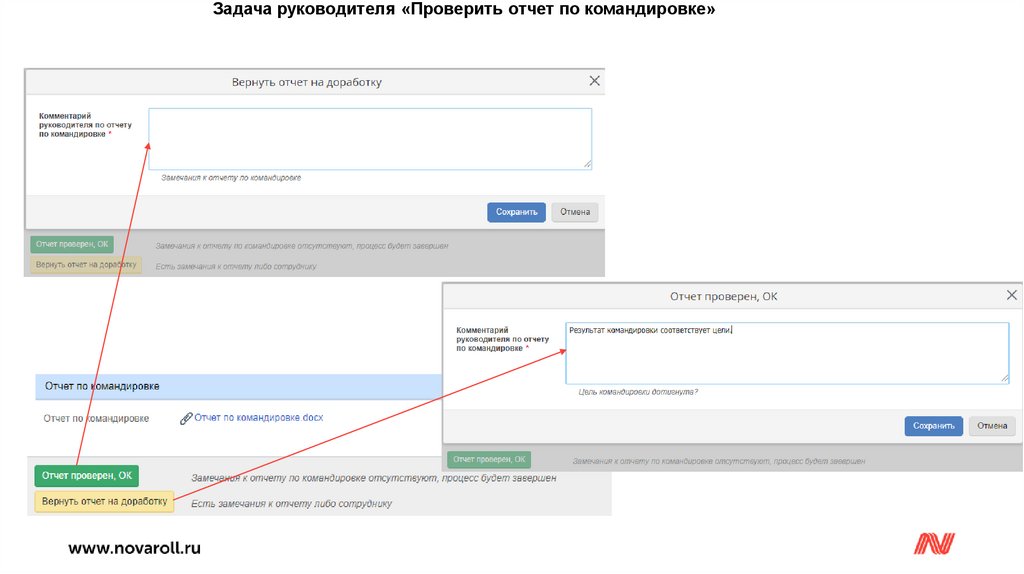The height and width of the screenshot is (574, 1024).
Task: Click slide title 'Задача руководителя «Проверить отчет по командировке»'
Action: (x=464, y=9)
